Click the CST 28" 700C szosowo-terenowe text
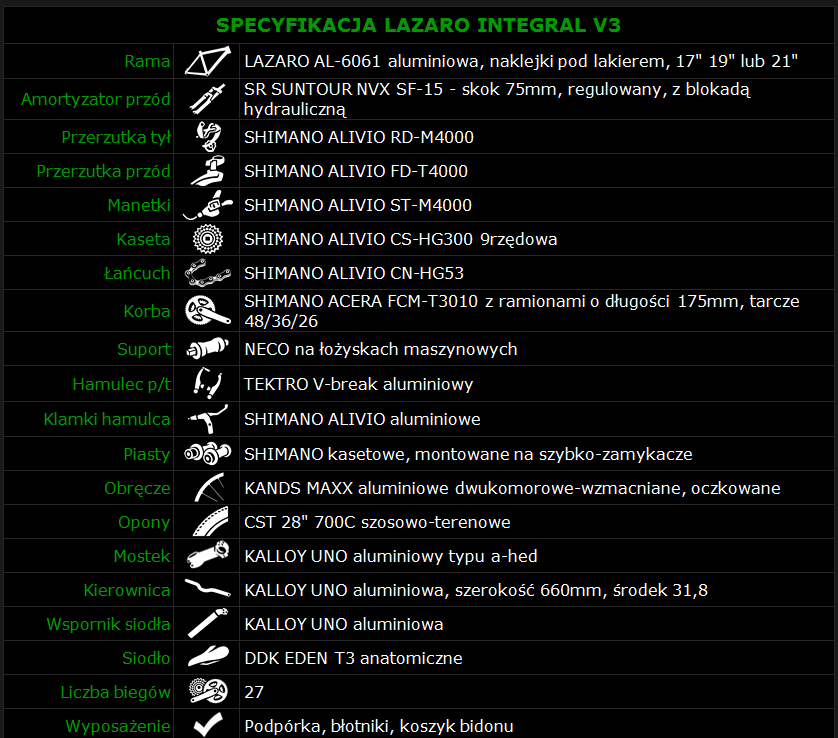 click(x=377, y=522)
